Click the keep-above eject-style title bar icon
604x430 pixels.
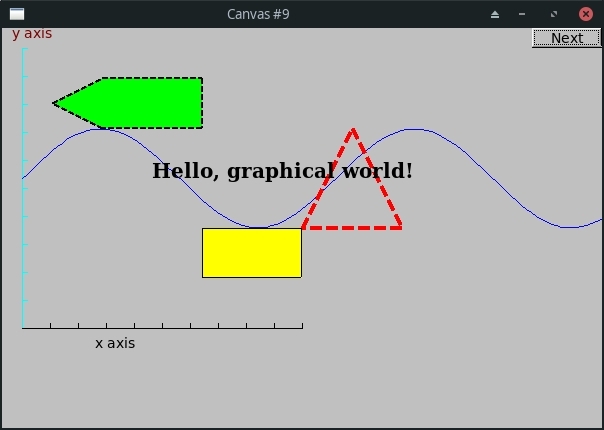pyautogui.click(x=495, y=15)
